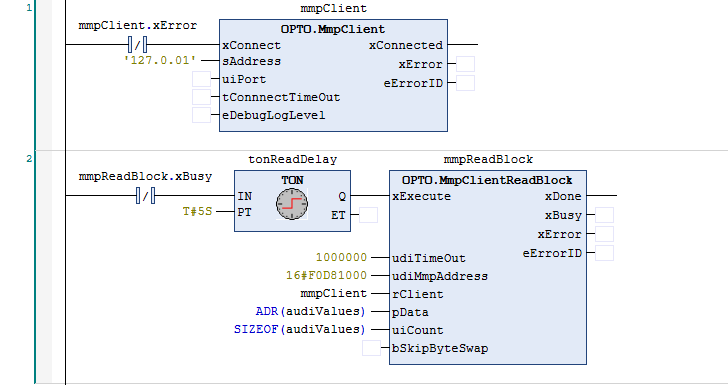Image resolution: width=728 pixels, height=387 pixels.
Task: Select the pData pin label
Action: [x=410, y=312]
